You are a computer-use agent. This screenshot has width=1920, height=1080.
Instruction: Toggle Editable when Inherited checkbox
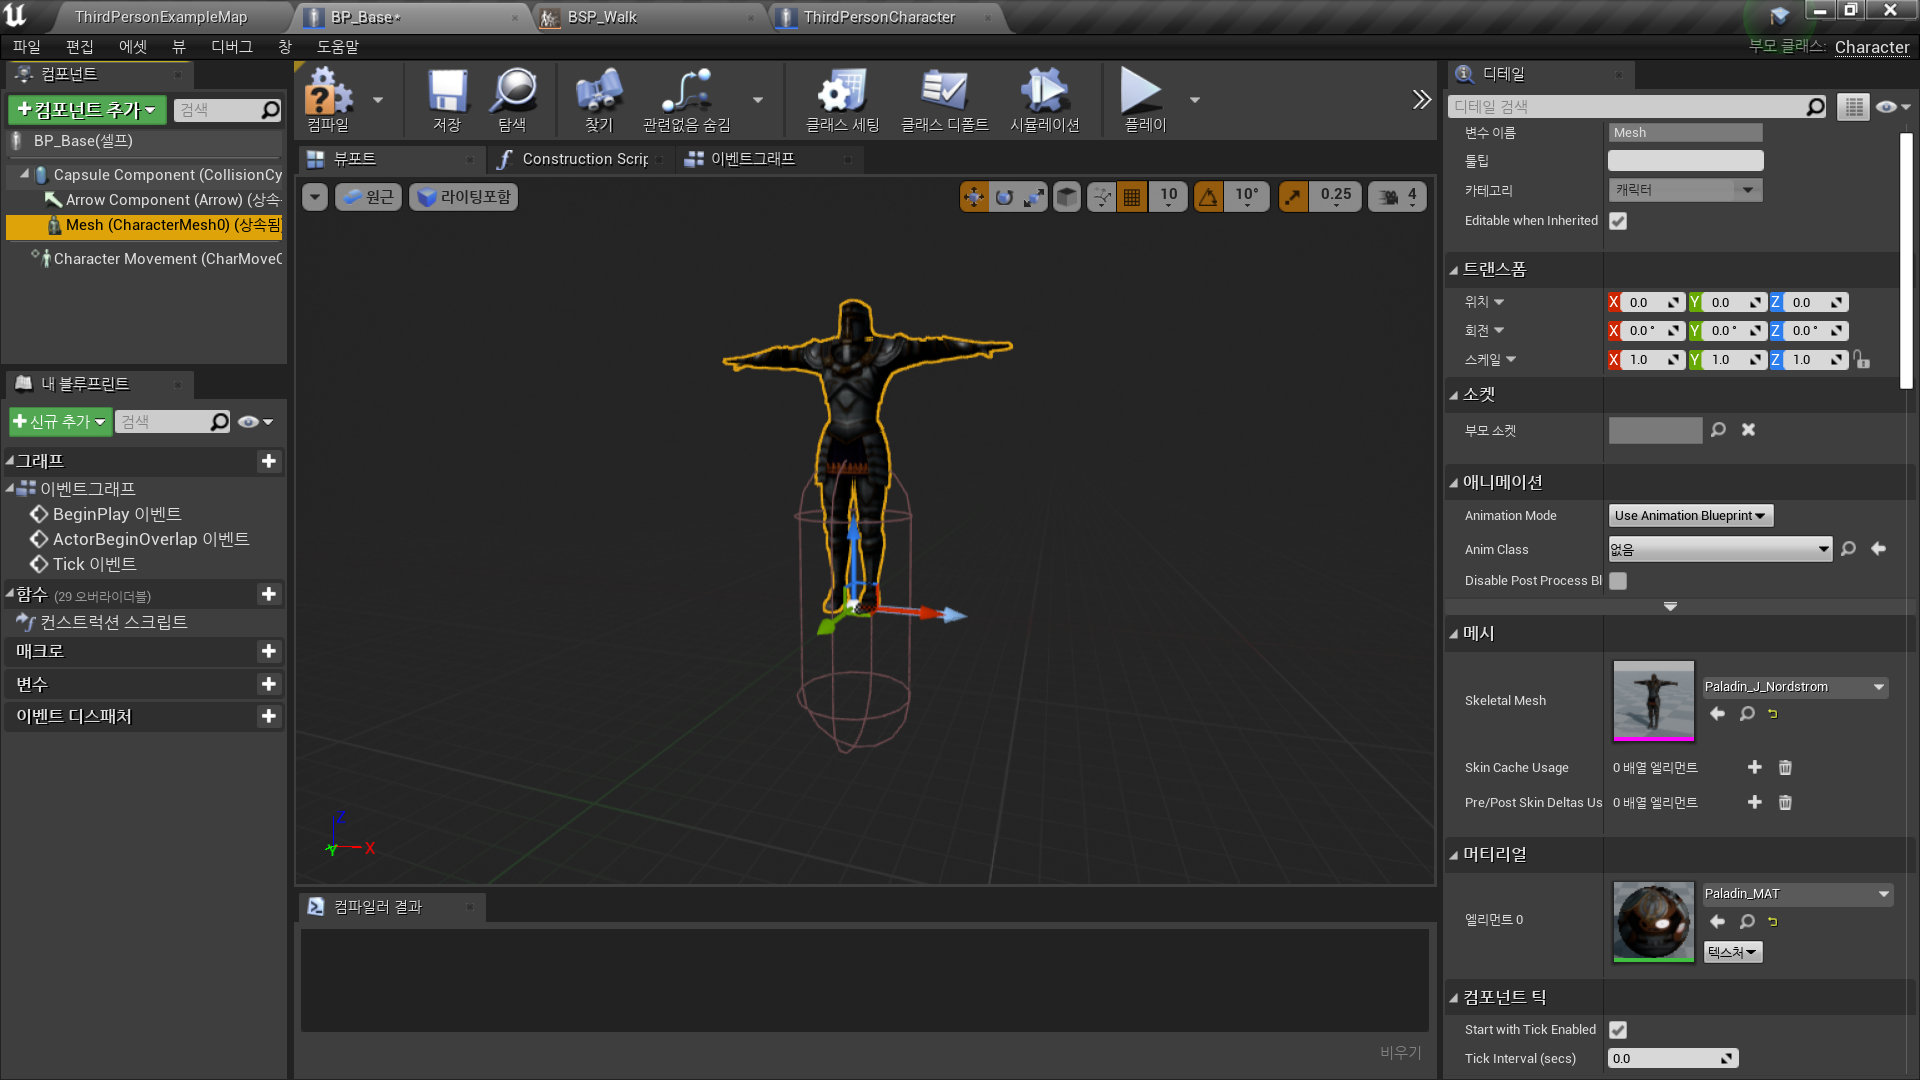click(x=1618, y=221)
